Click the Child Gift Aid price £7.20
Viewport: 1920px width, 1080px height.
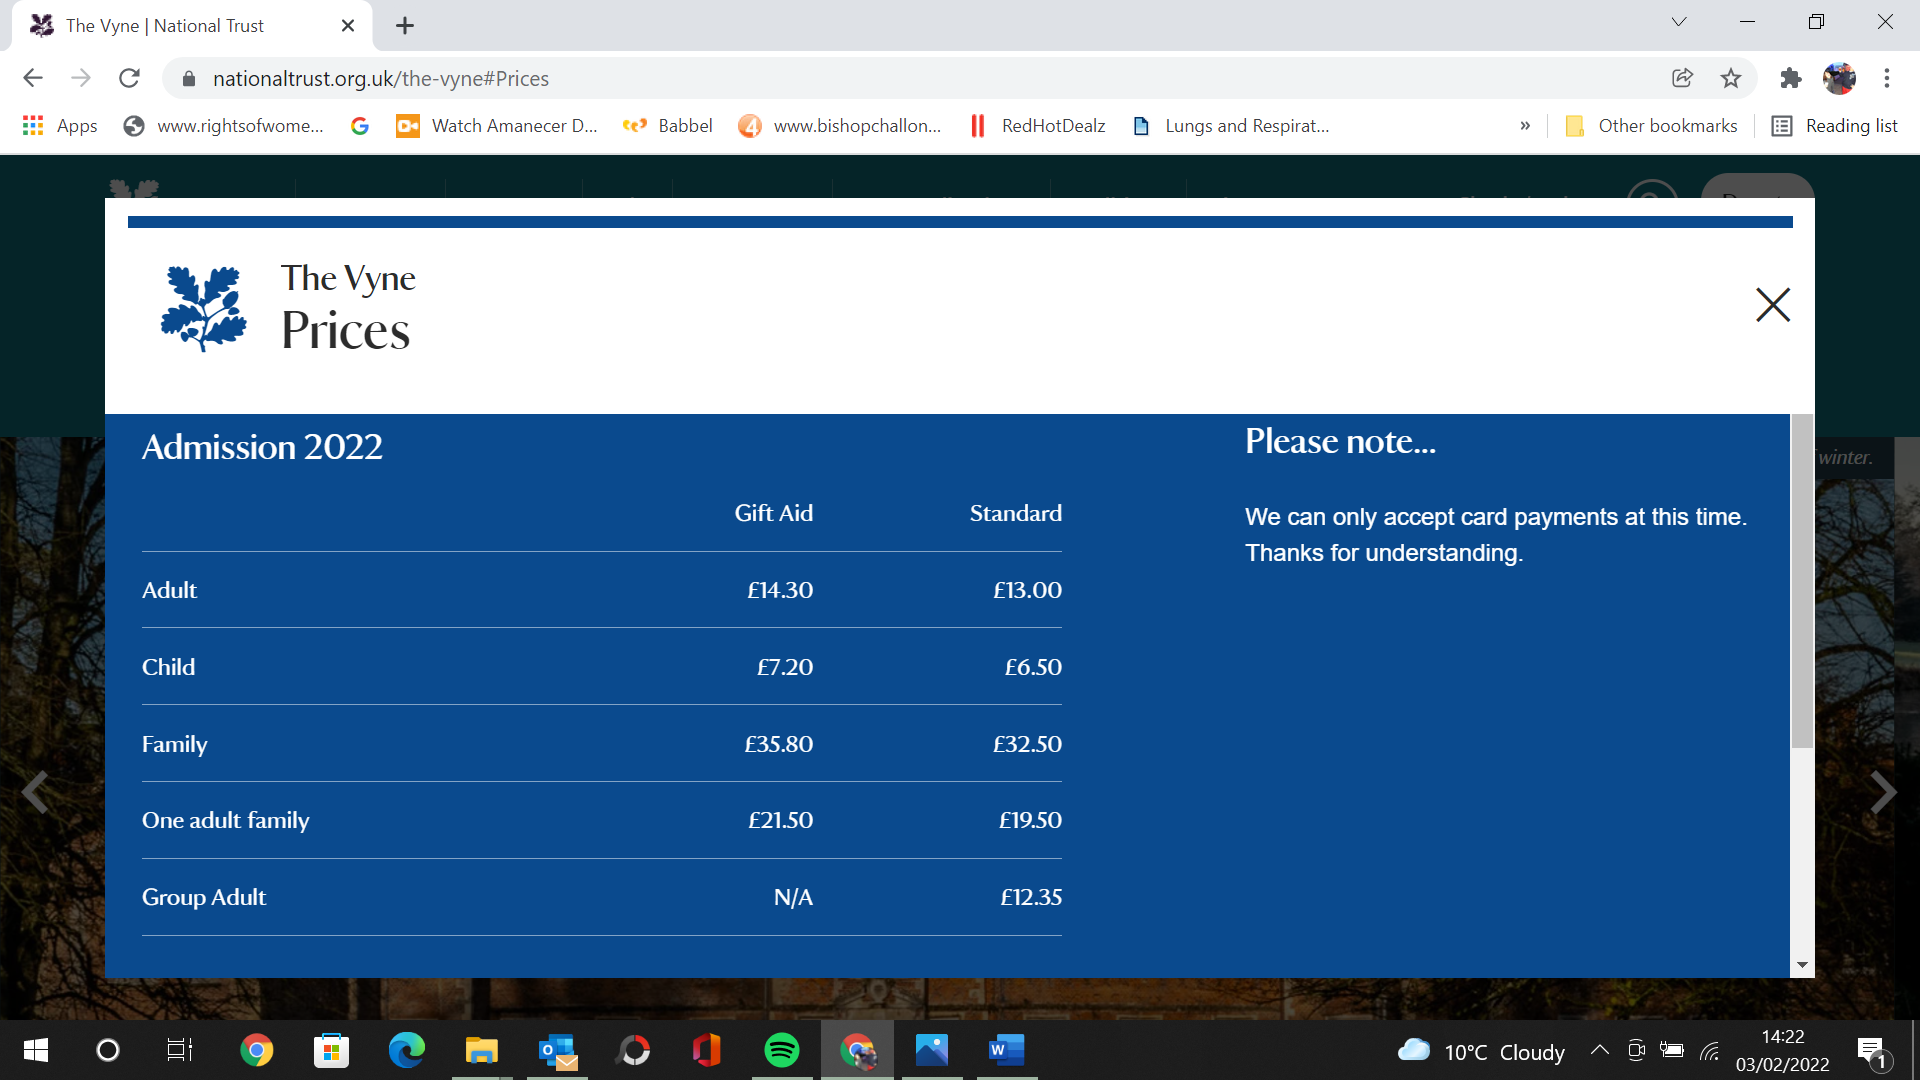coord(785,667)
